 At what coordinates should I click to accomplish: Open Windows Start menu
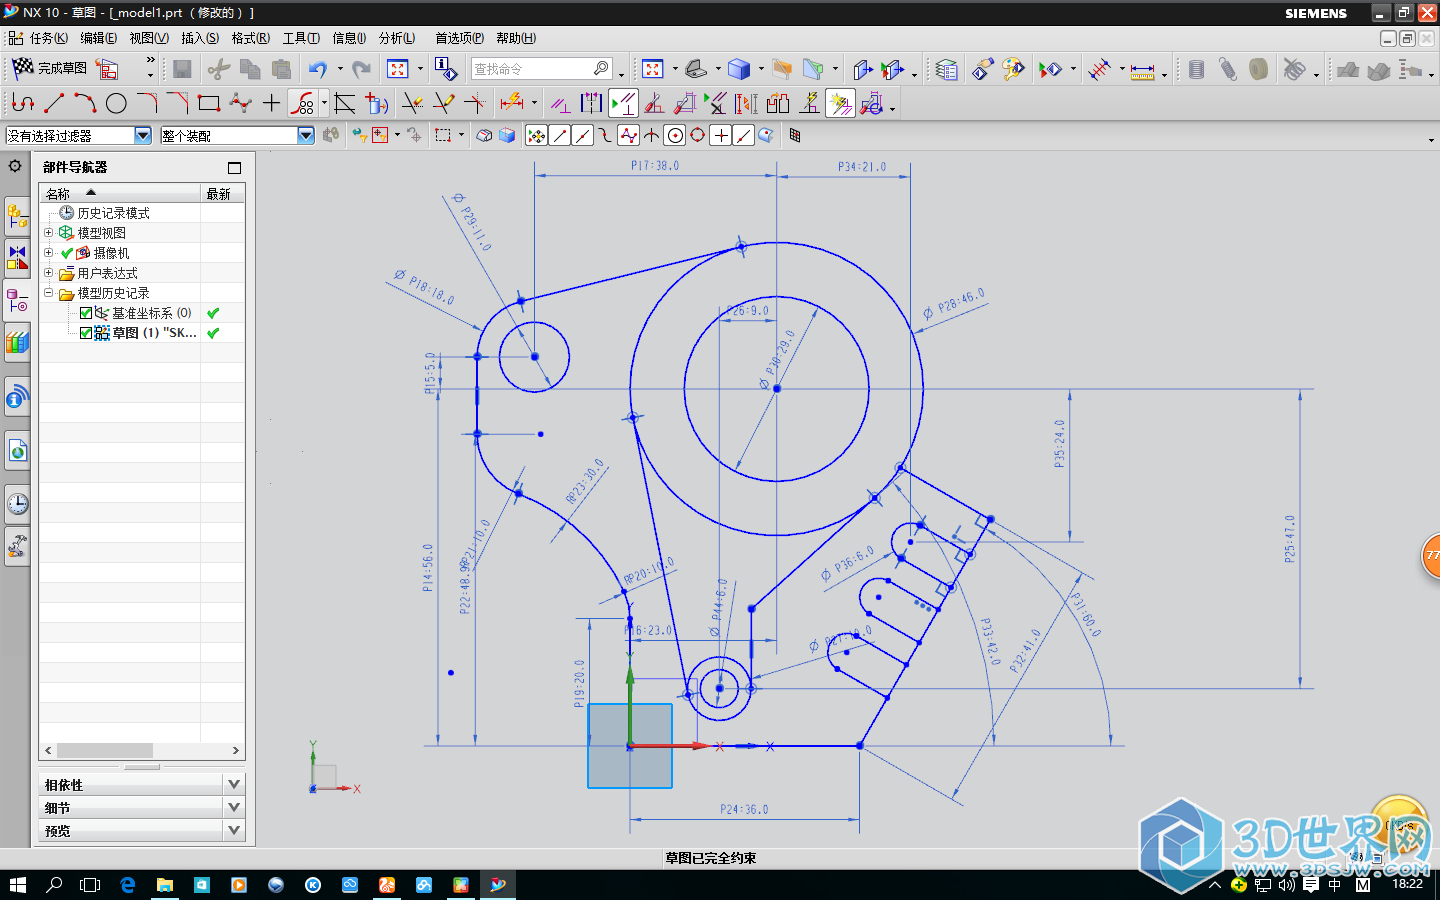pos(17,885)
